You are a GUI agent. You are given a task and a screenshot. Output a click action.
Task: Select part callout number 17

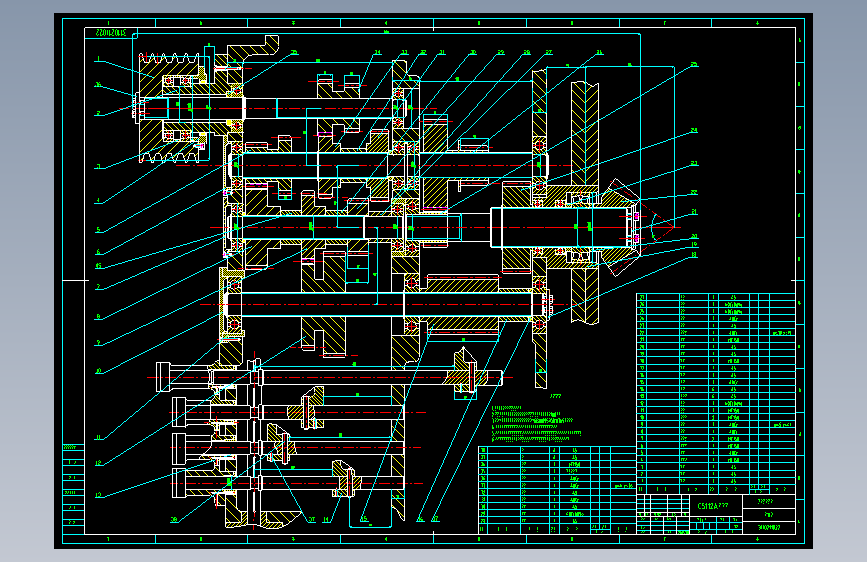tap(435, 519)
